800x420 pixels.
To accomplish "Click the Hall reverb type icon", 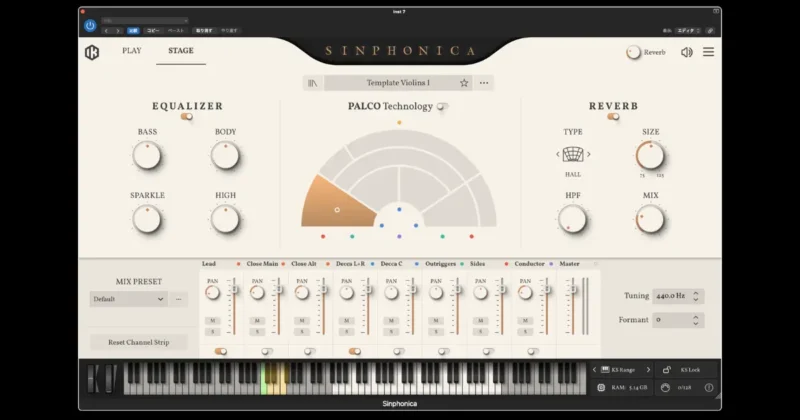I will tap(572, 154).
